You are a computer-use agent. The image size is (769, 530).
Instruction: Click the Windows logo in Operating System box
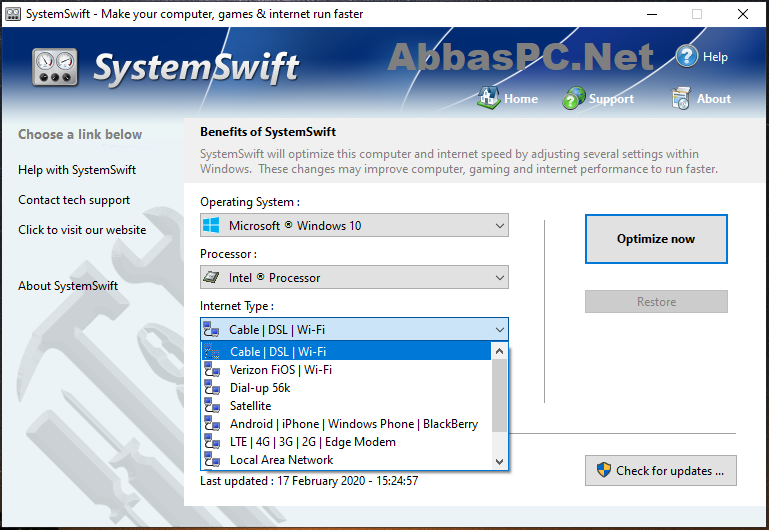tap(211, 226)
